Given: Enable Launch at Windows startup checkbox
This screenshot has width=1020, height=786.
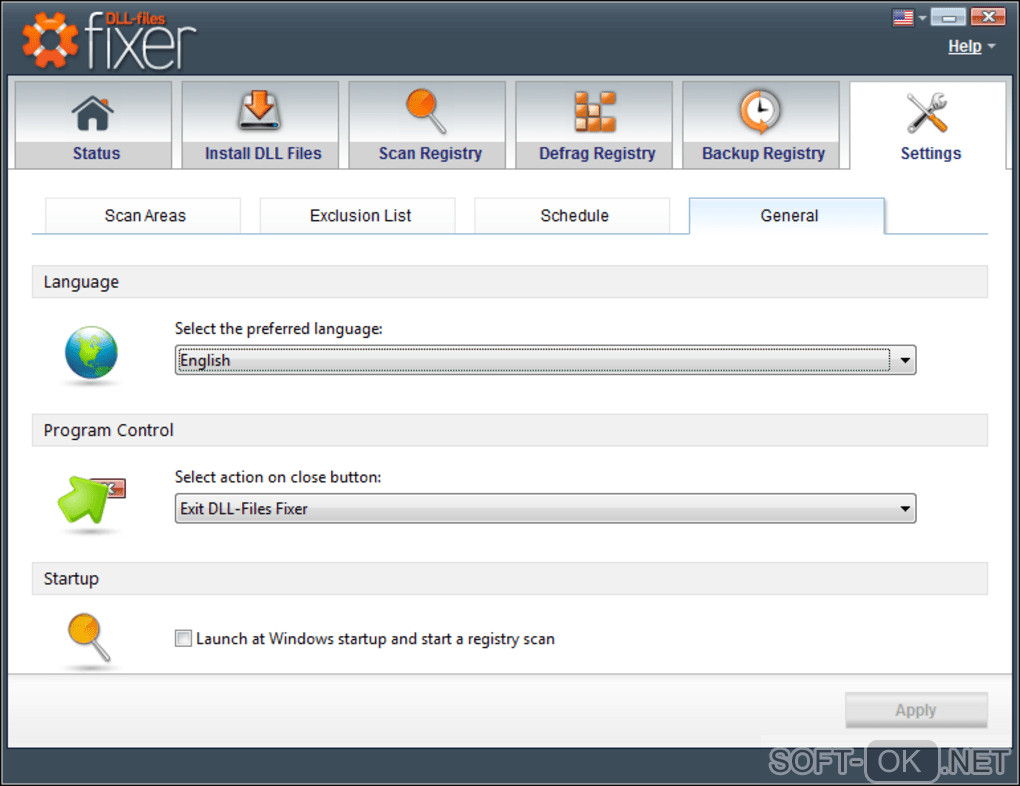Looking at the screenshot, I should click(x=183, y=638).
